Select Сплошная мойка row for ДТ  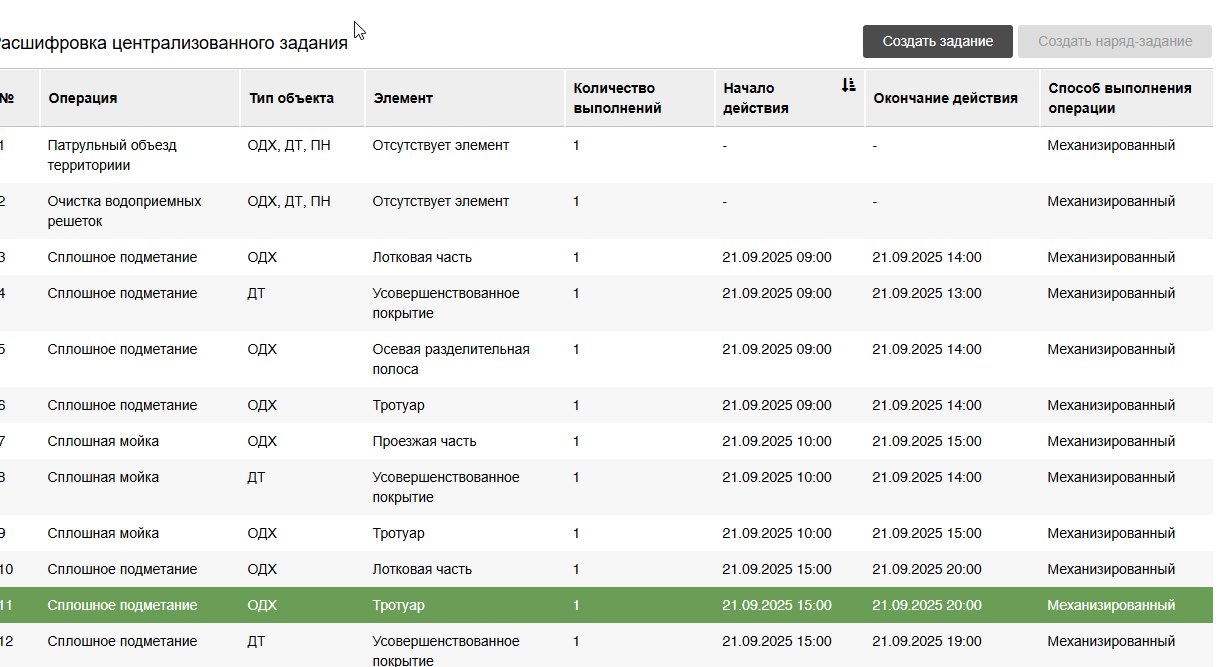coord(606,487)
